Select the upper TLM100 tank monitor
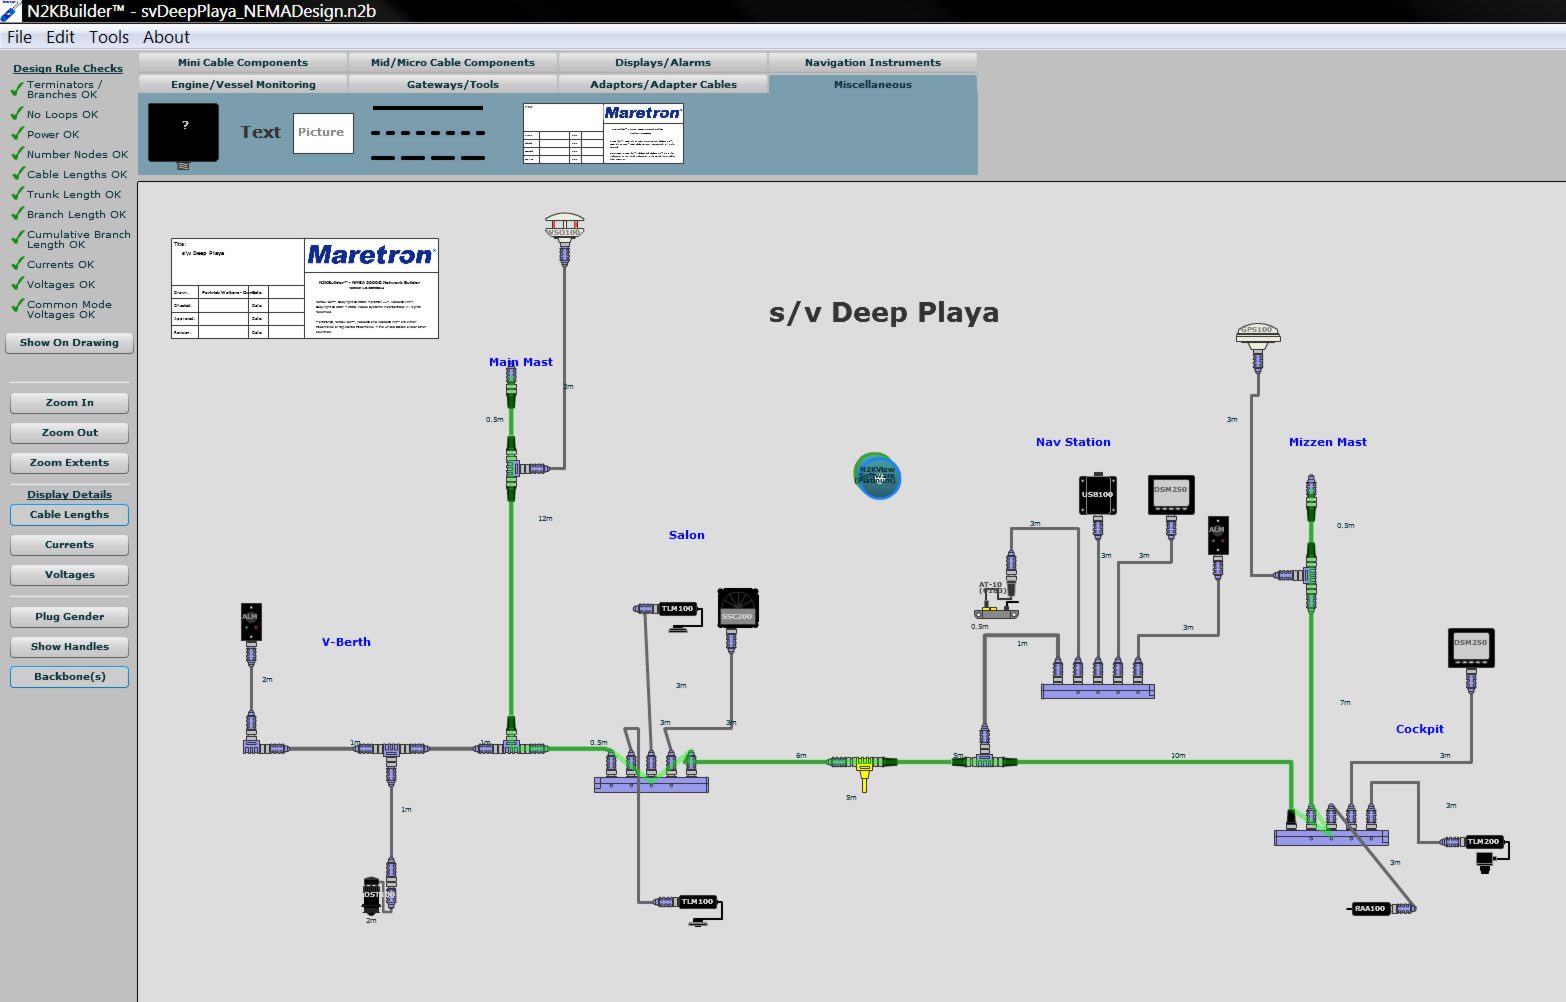Viewport: 1566px width, 1002px height. pos(679,609)
